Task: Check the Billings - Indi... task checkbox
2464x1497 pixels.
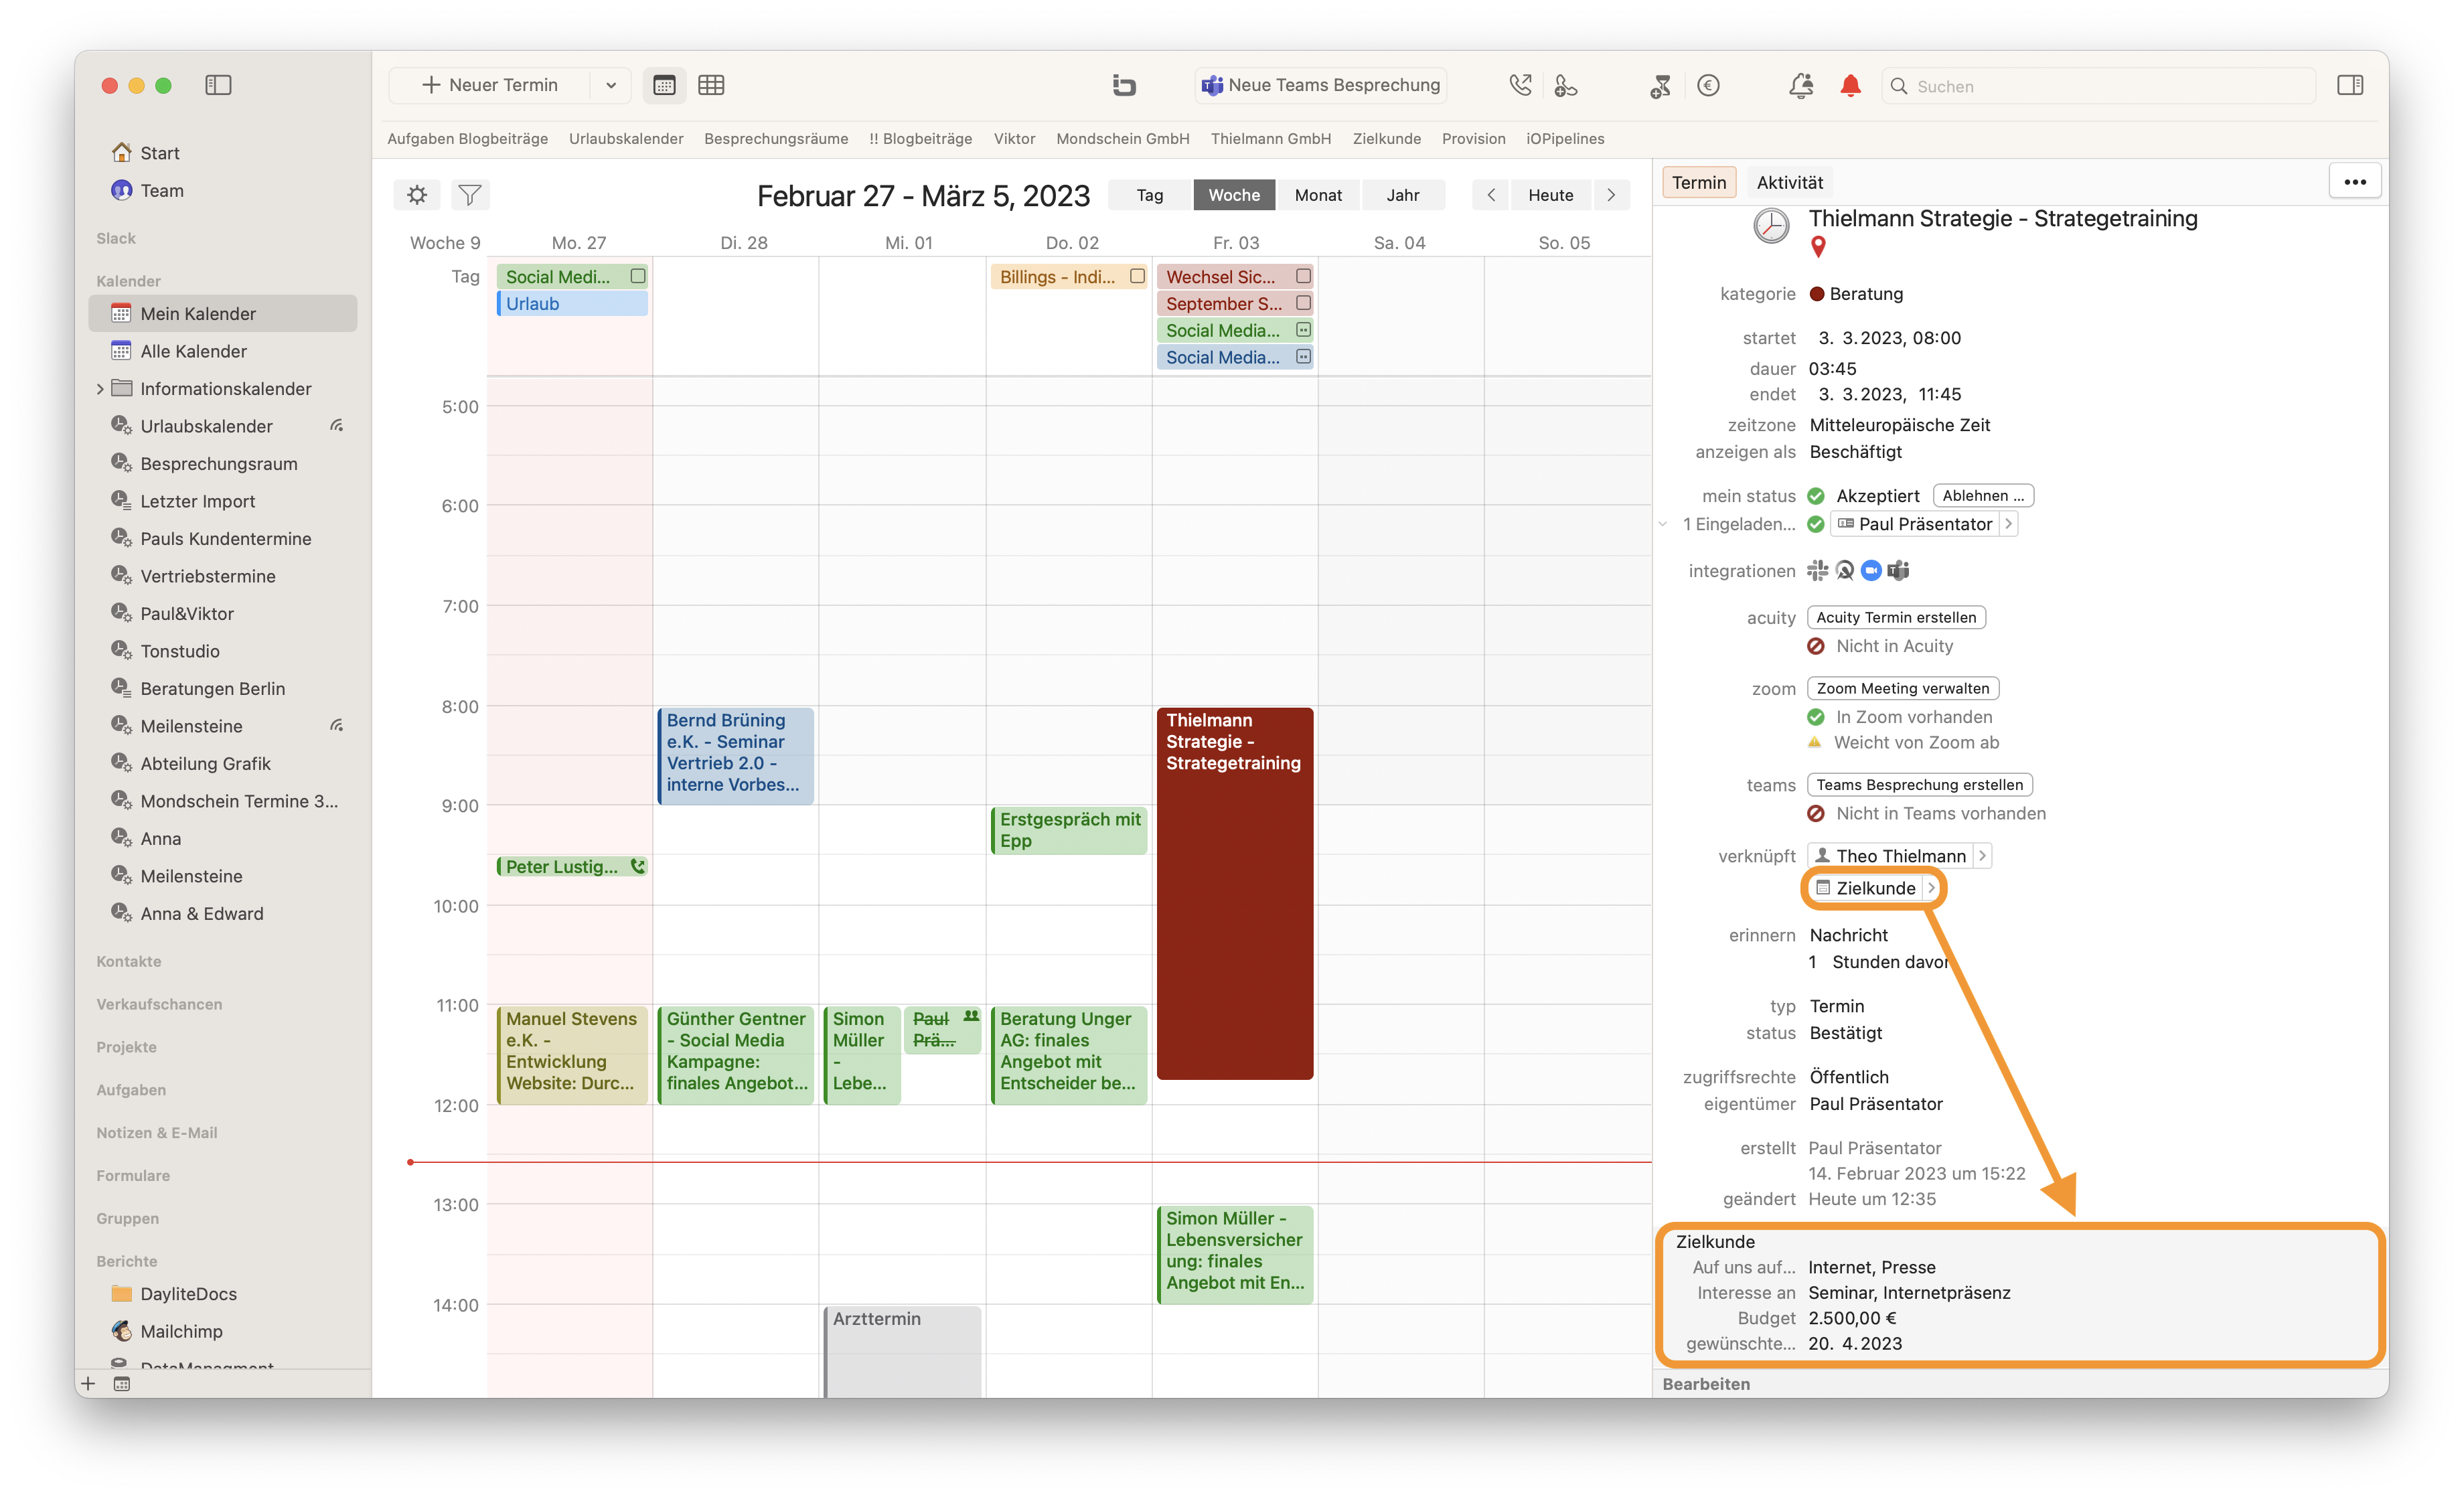Action: point(1137,276)
